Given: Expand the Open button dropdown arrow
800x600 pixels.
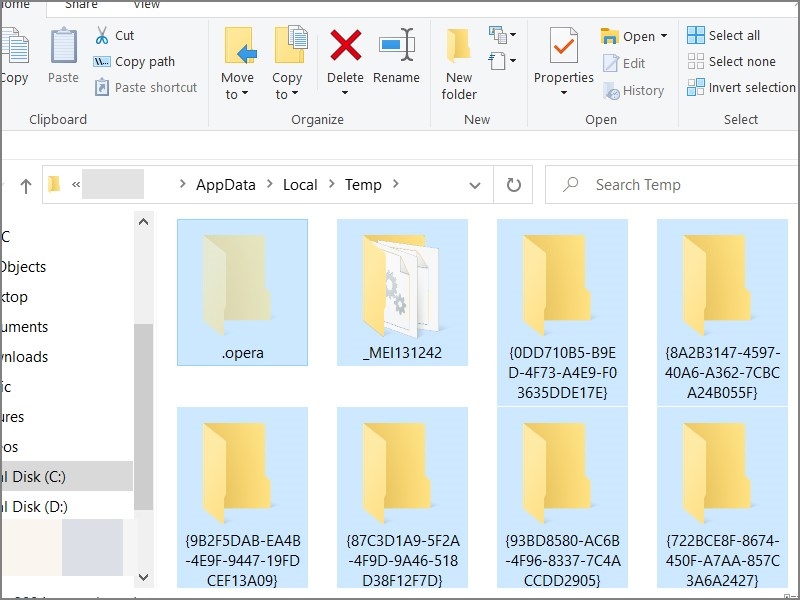Looking at the screenshot, I should pyautogui.click(x=664, y=36).
